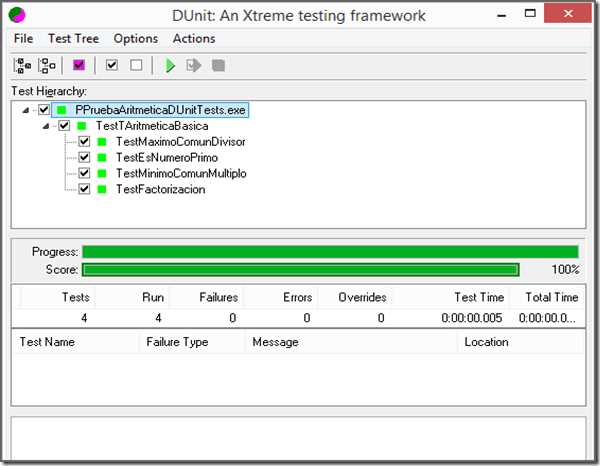Screen dimensions: 600x466
Task: Click green status square of TestMaximoComunDivisor
Action: point(102,142)
